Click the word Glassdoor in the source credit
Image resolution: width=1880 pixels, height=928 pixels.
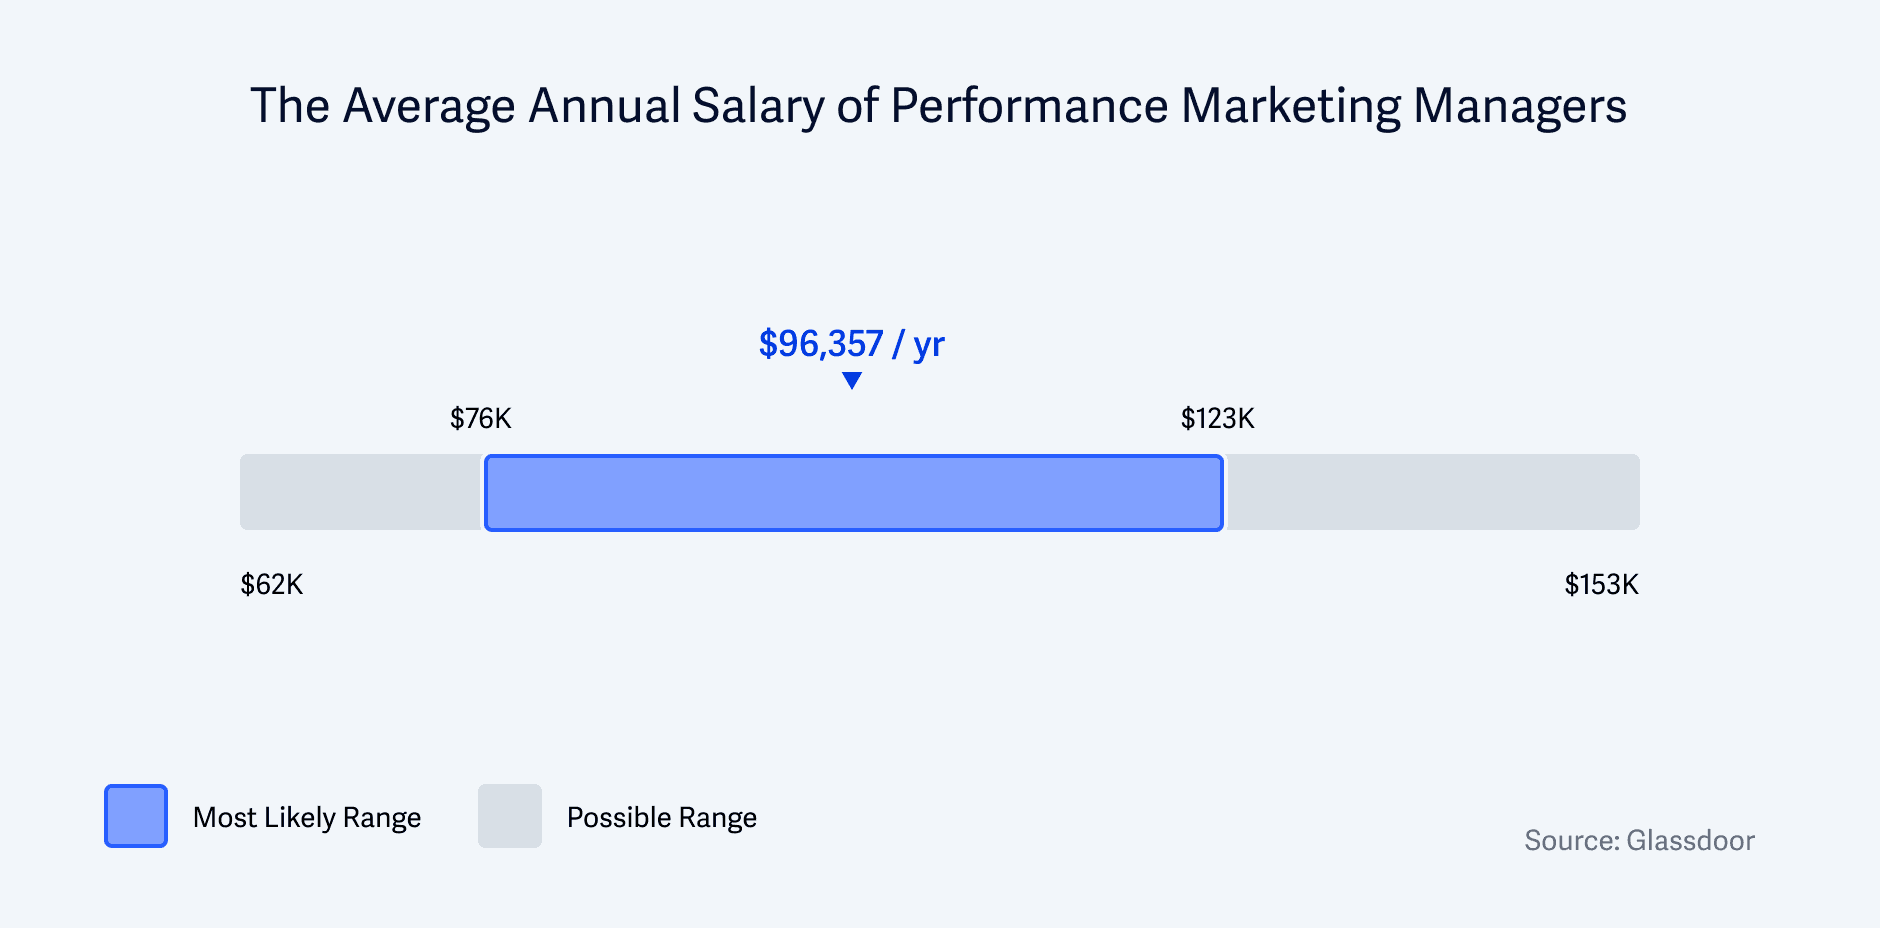(1690, 840)
